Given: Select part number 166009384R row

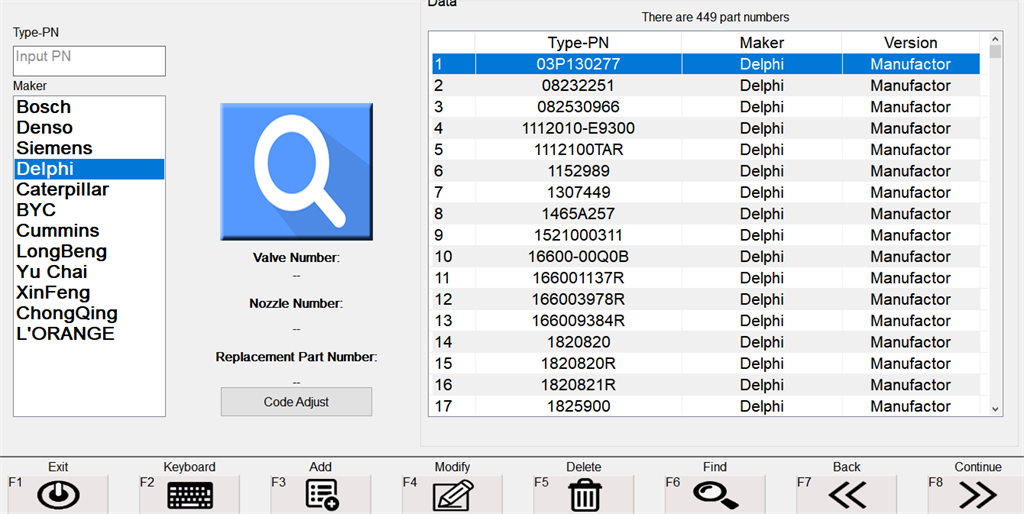Looking at the screenshot, I should coord(578,321).
